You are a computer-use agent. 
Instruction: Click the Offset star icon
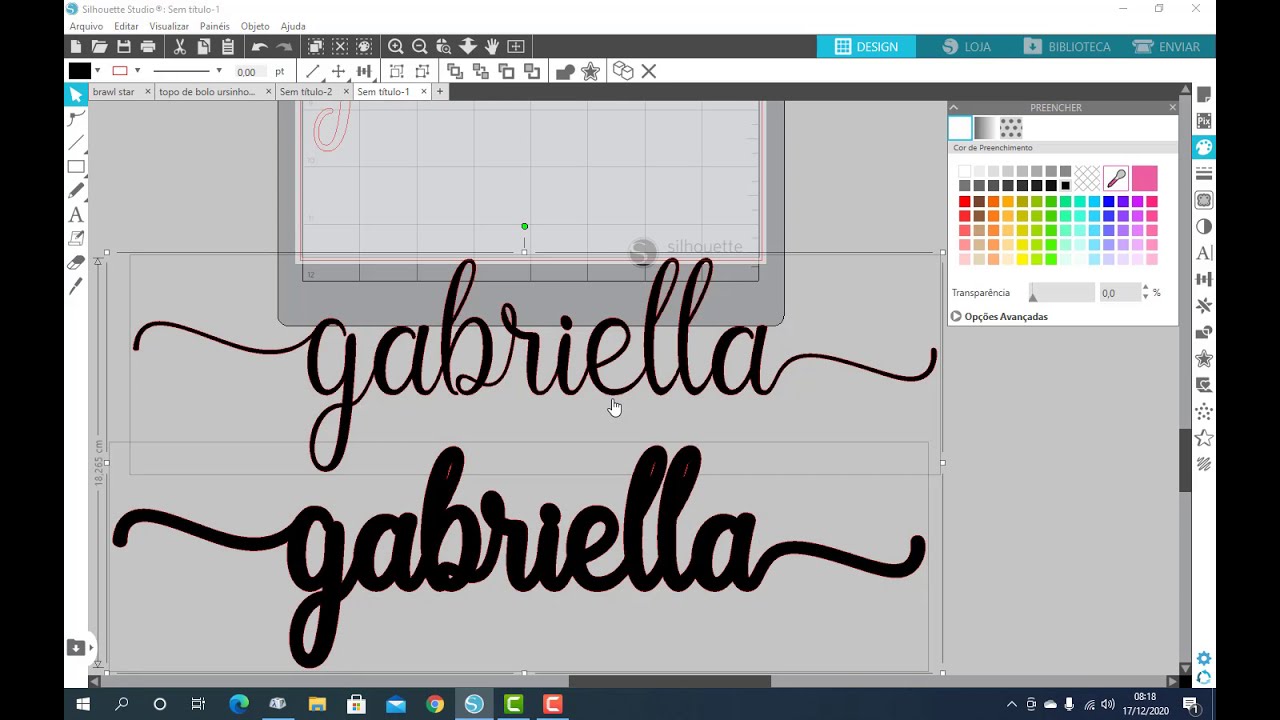[x=590, y=71]
